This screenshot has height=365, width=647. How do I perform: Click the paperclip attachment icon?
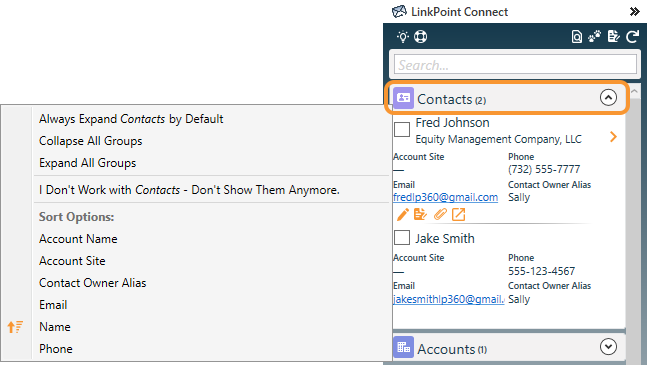pos(440,214)
